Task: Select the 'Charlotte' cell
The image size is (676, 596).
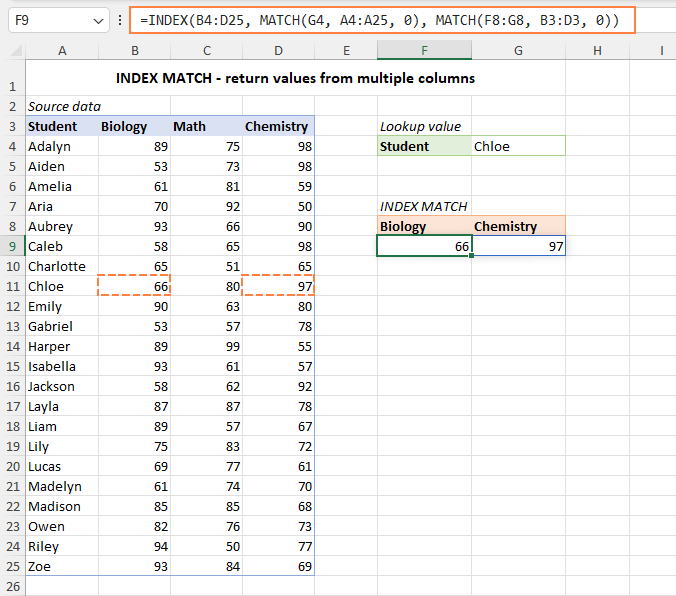Action: (62, 267)
